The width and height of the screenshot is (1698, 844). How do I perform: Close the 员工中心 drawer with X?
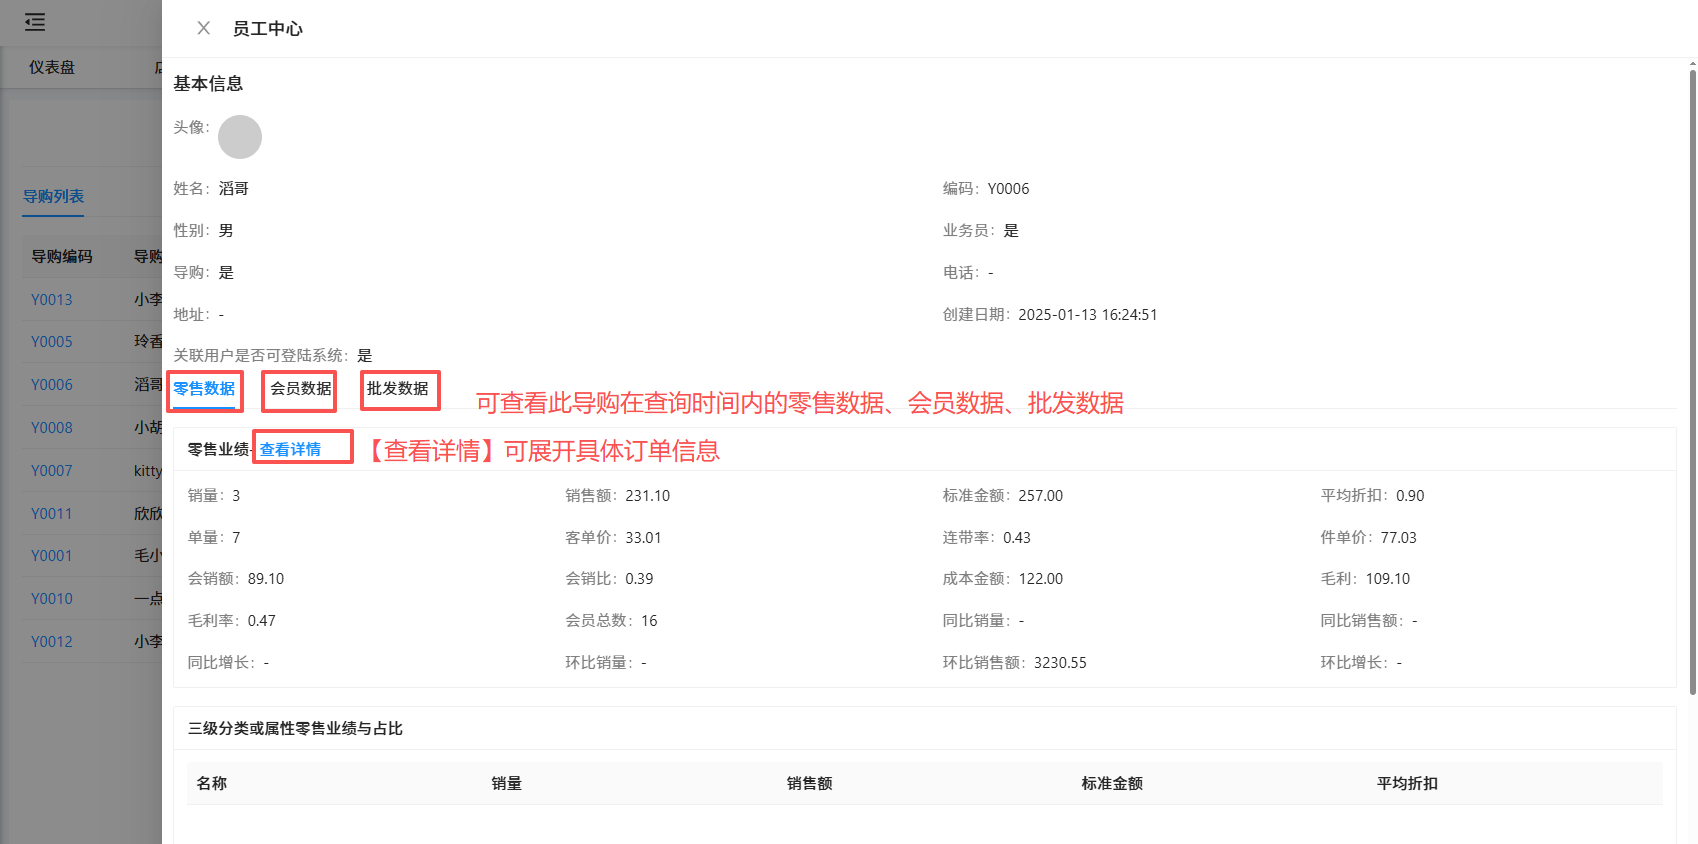coord(204,28)
